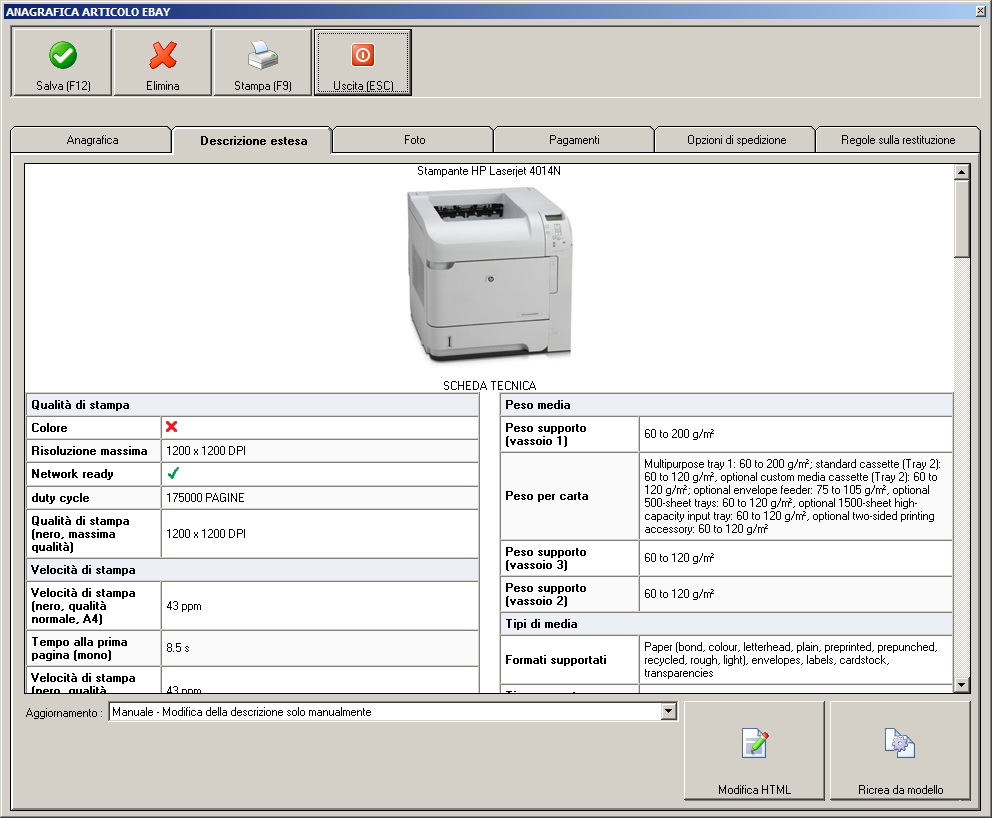Click the 'Paper (bond, colour, letterhead...' value
Viewport: 992px width, 818px height.
[x=790, y=660]
